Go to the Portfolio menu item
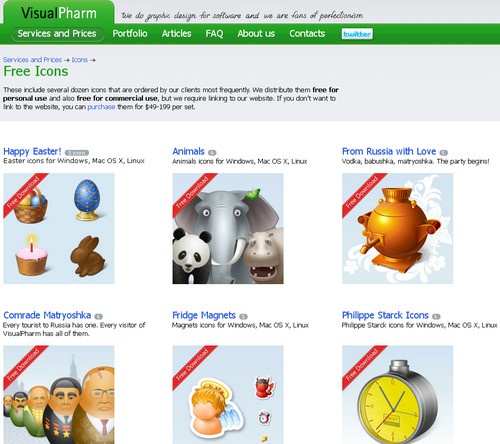 click(130, 34)
